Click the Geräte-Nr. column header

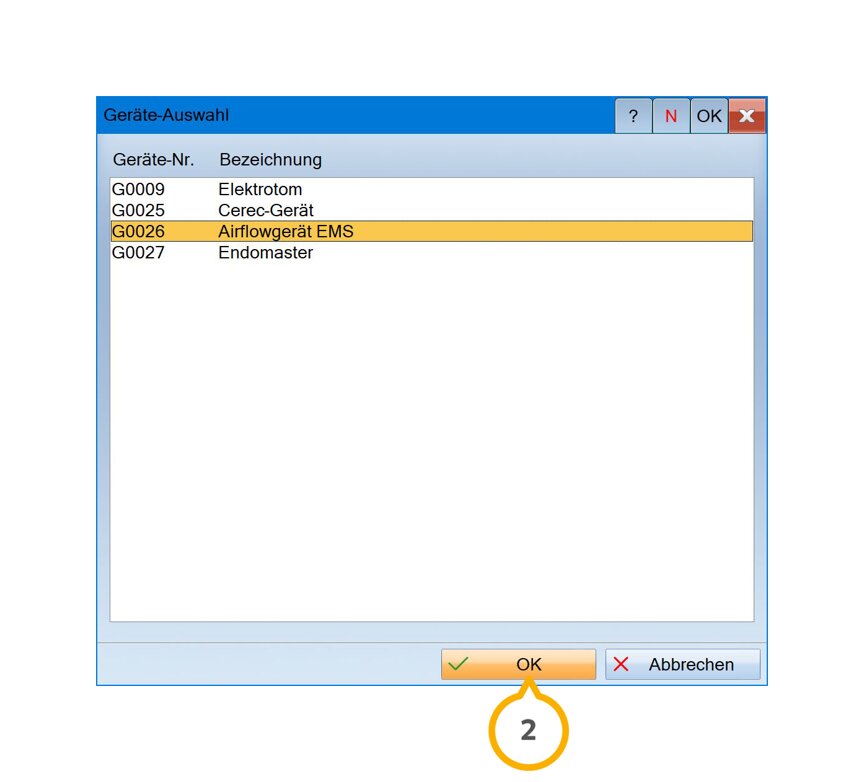153,160
